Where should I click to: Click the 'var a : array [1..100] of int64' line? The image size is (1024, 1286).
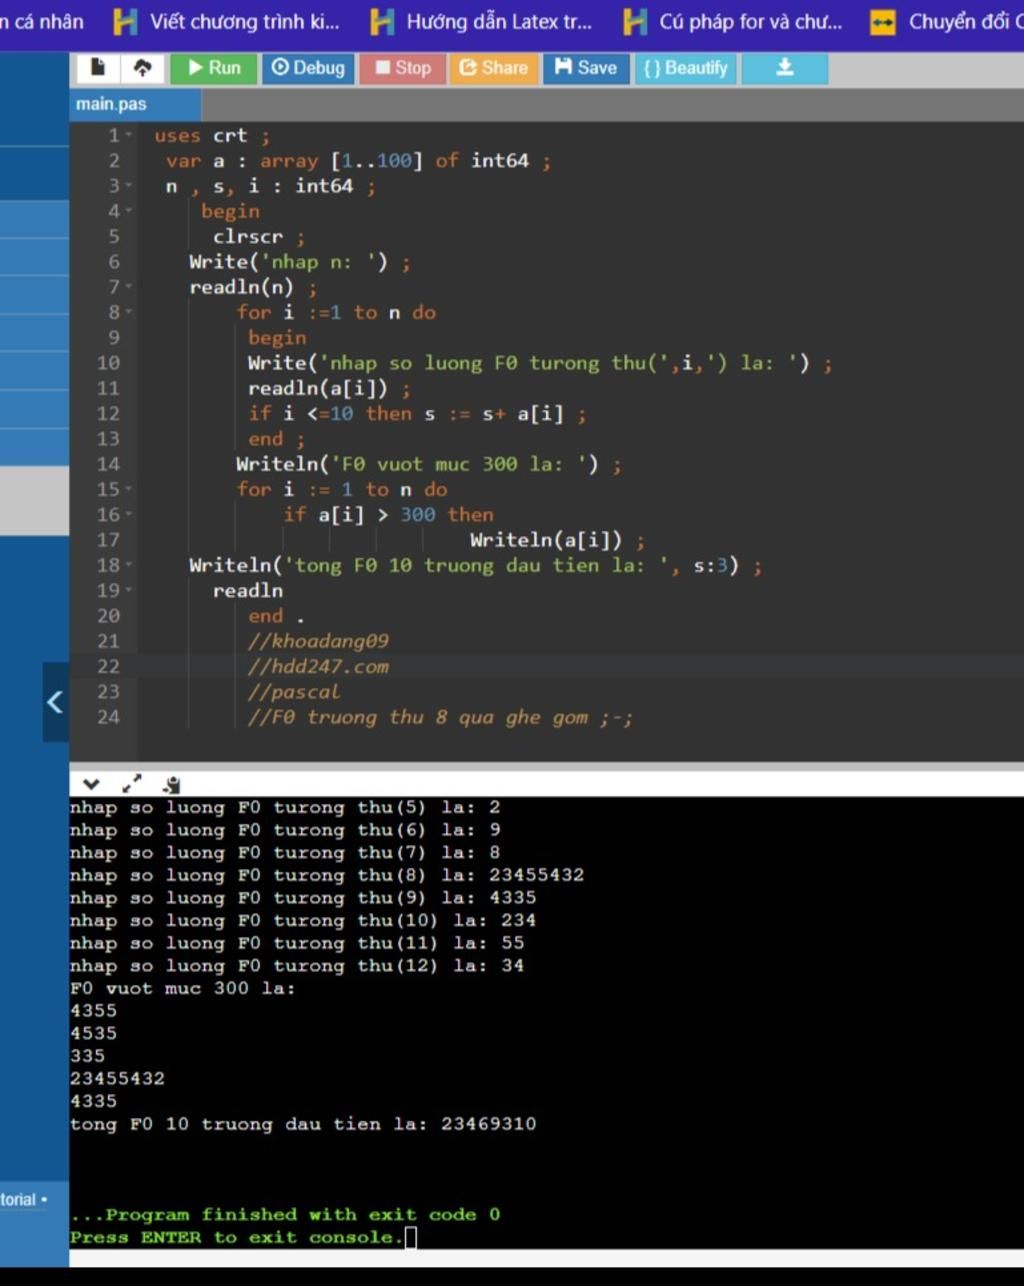coord(358,161)
